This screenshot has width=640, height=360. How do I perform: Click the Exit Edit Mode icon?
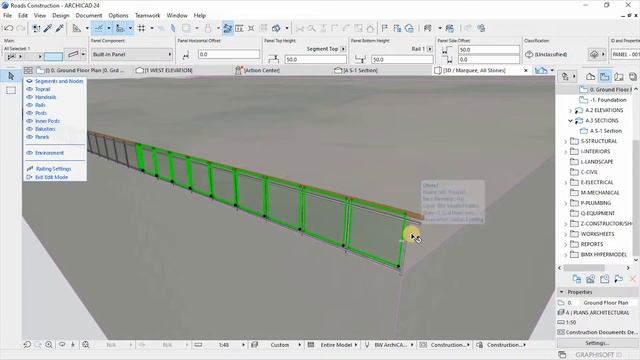click(x=29, y=177)
